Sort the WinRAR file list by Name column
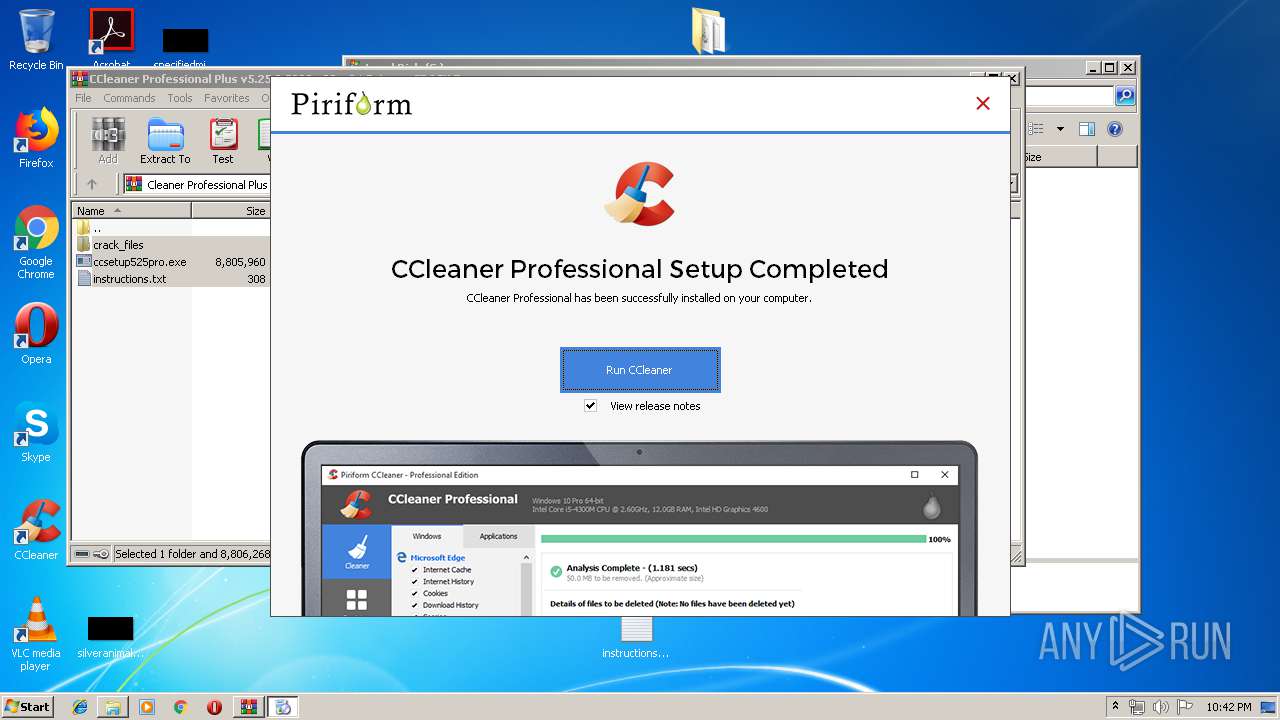This screenshot has width=1280, height=720. [x=132, y=211]
